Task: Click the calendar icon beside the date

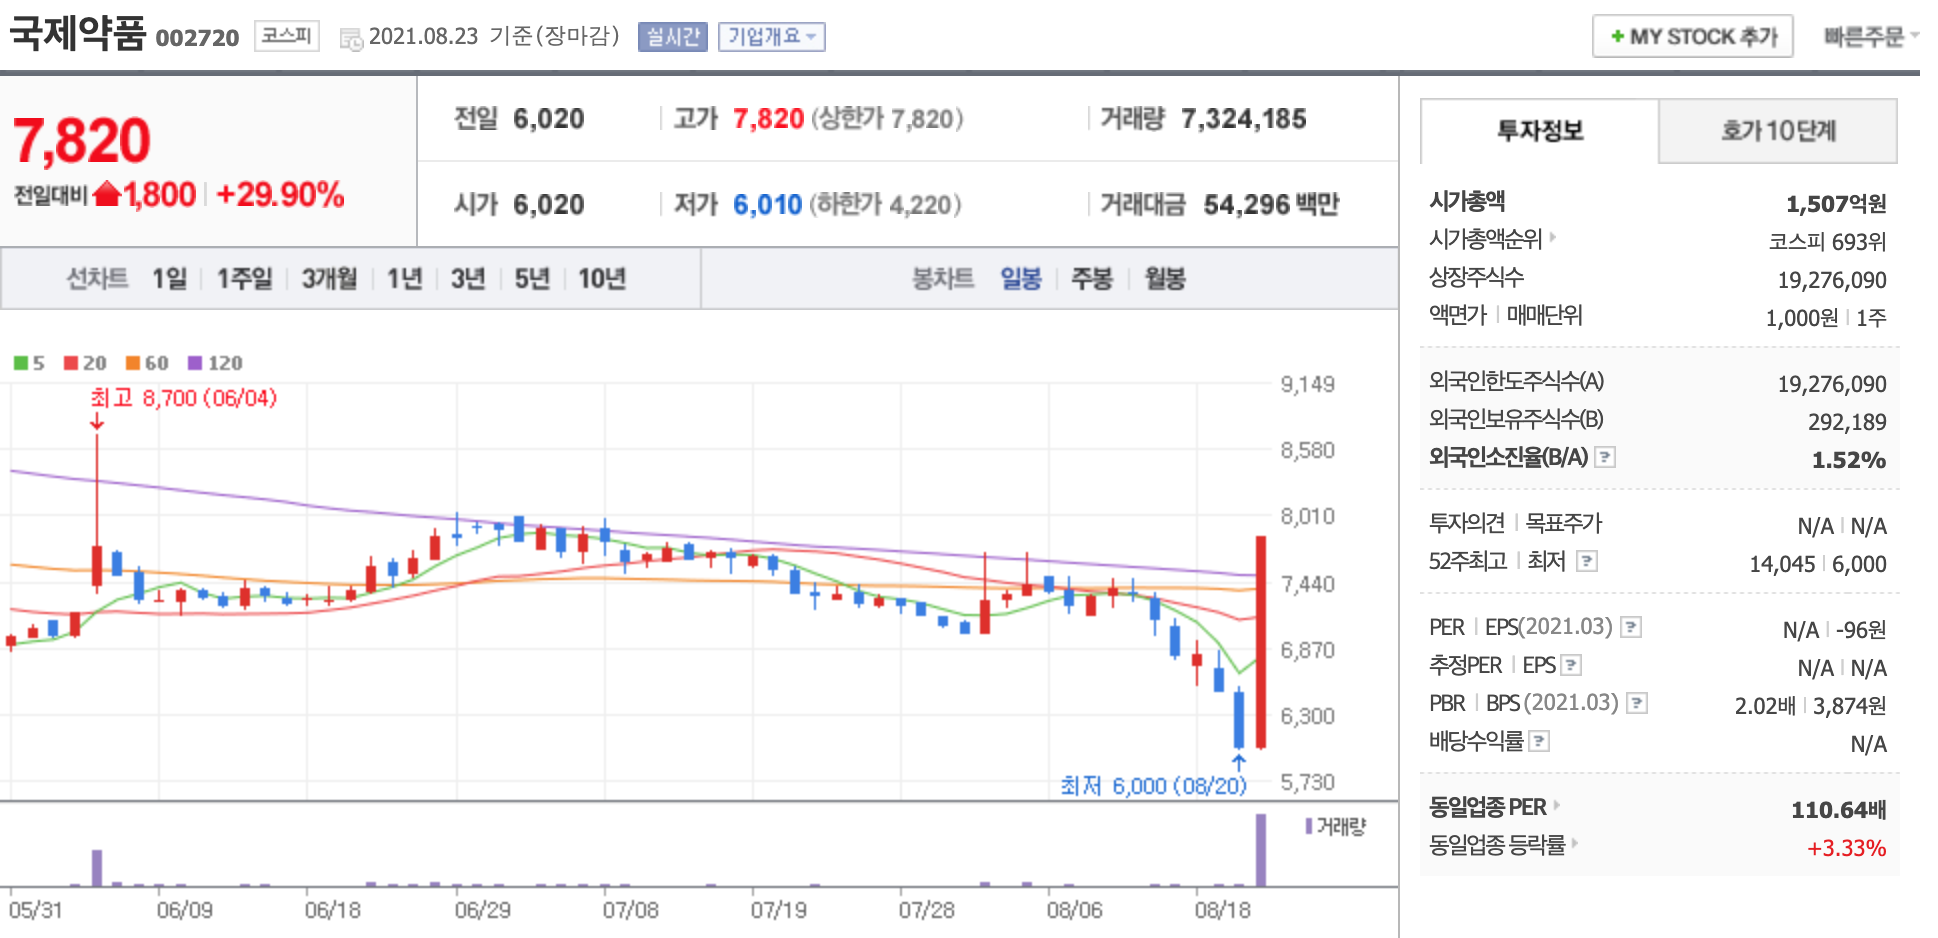Action: (351, 39)
